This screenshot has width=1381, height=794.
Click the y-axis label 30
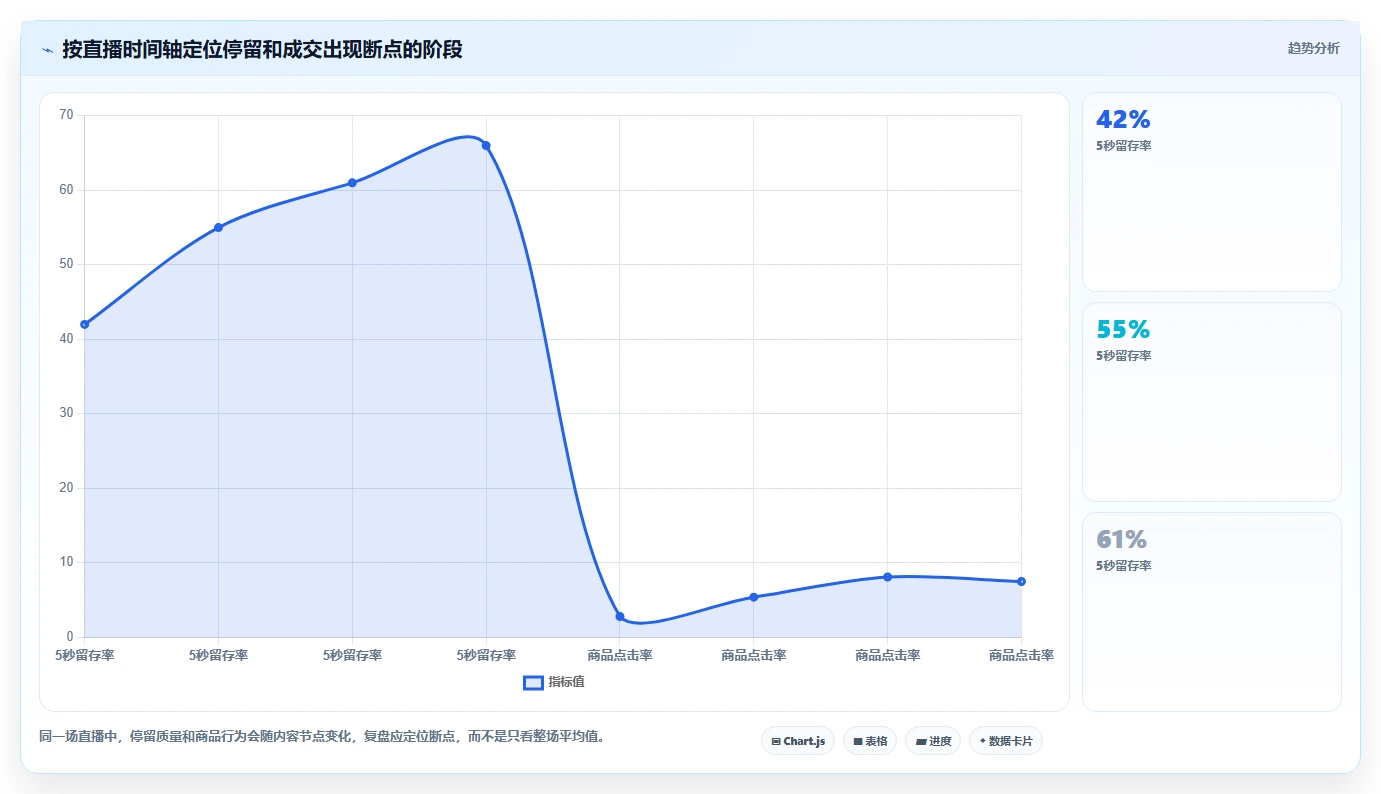pos(66,413)
